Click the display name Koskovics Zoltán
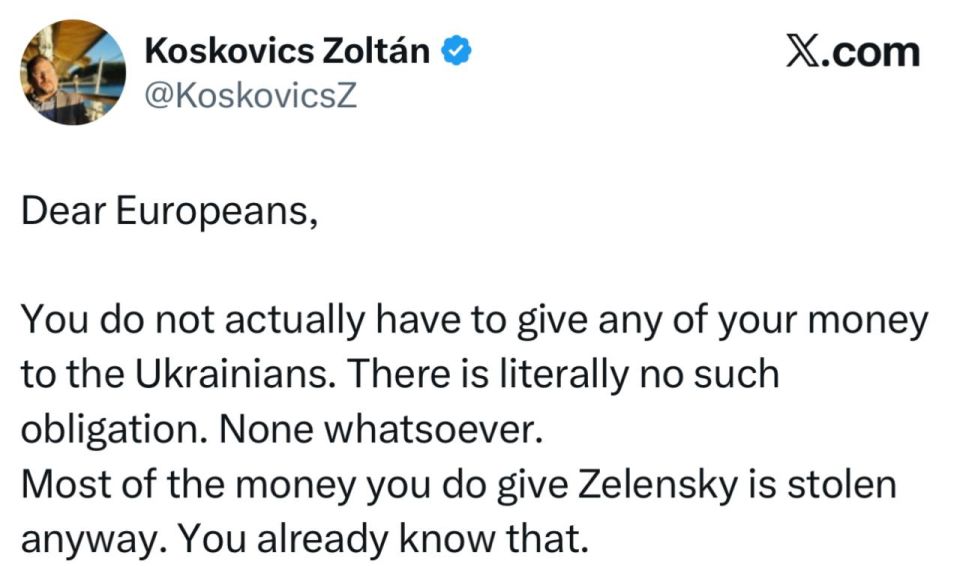This screenshot has width=960, height=567. [x=289, y=50]
